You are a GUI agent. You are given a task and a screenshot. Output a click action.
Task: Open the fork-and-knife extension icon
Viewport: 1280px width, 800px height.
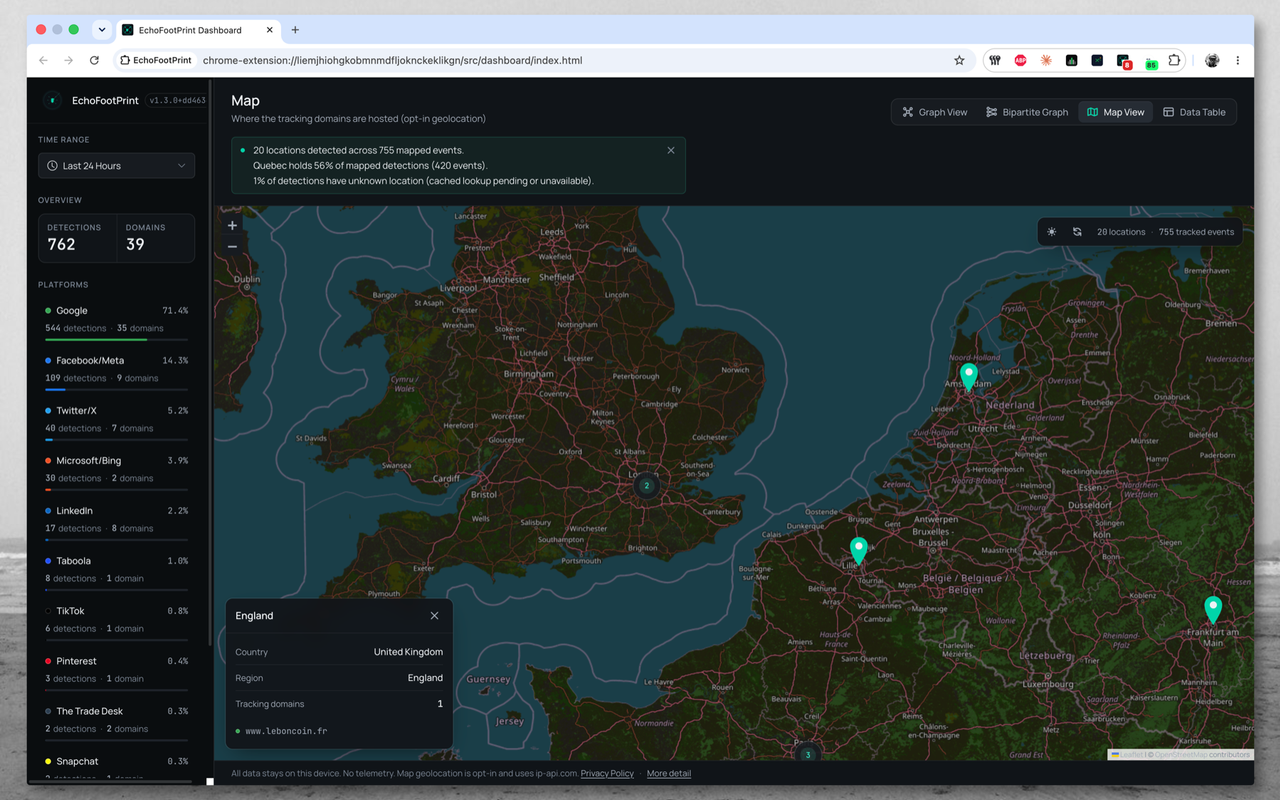[995, 60]
